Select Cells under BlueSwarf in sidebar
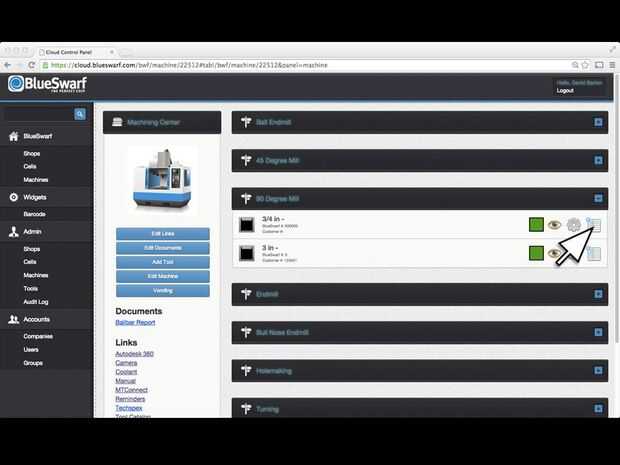 pos(30,166)
